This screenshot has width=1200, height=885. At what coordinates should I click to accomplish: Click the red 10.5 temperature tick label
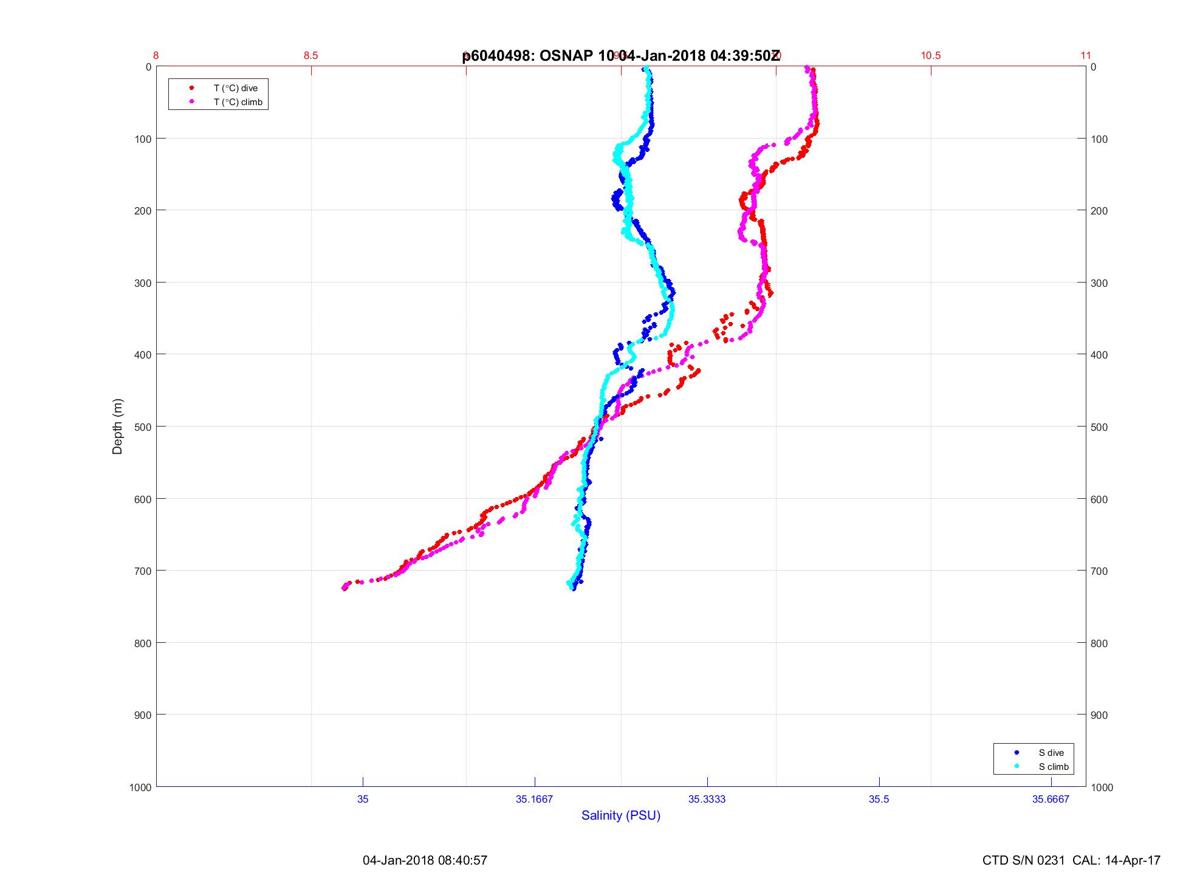(x=931, y=56)
